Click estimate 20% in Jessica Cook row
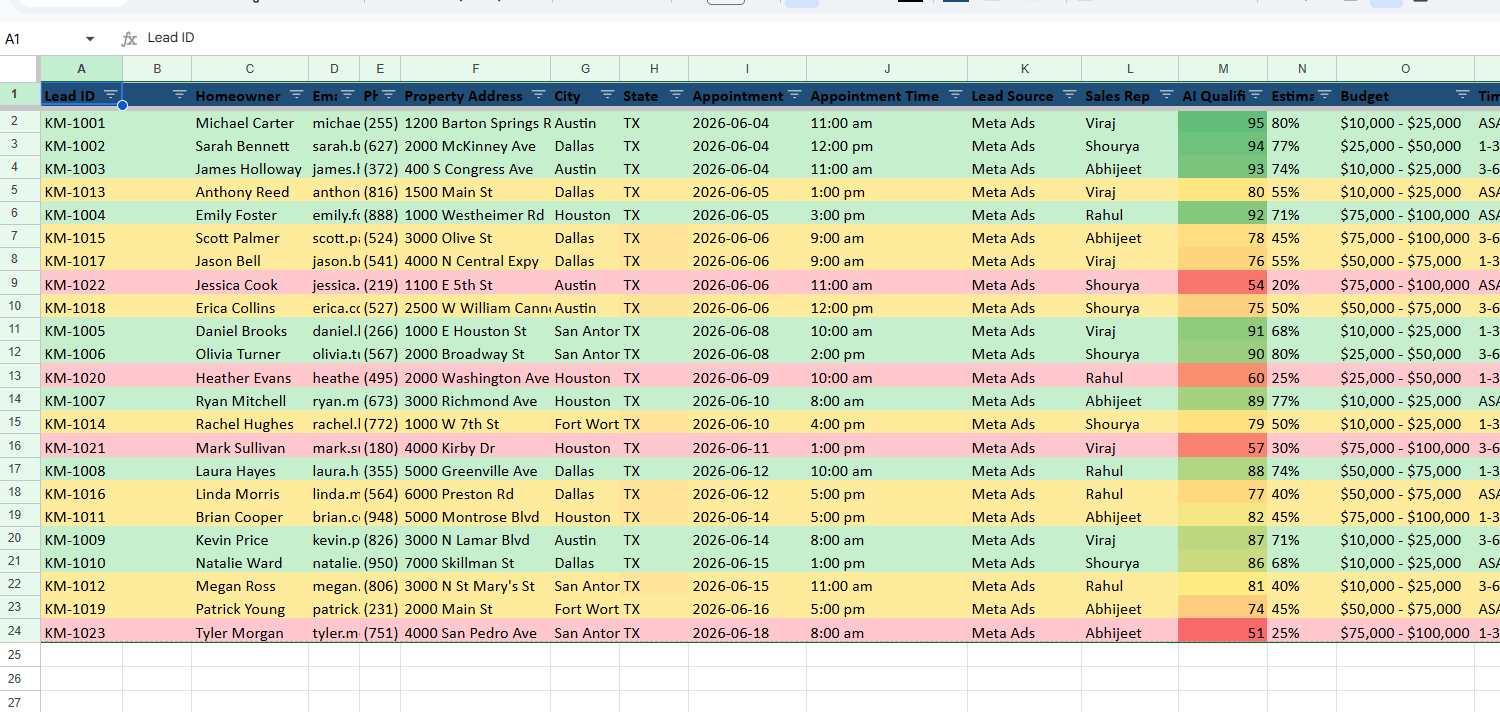Screen dimensions: 1500x712 (1302, 284)
